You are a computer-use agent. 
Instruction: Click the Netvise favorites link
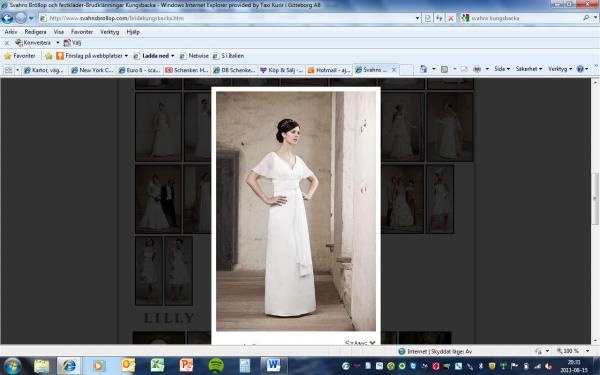tap(194, 56)
